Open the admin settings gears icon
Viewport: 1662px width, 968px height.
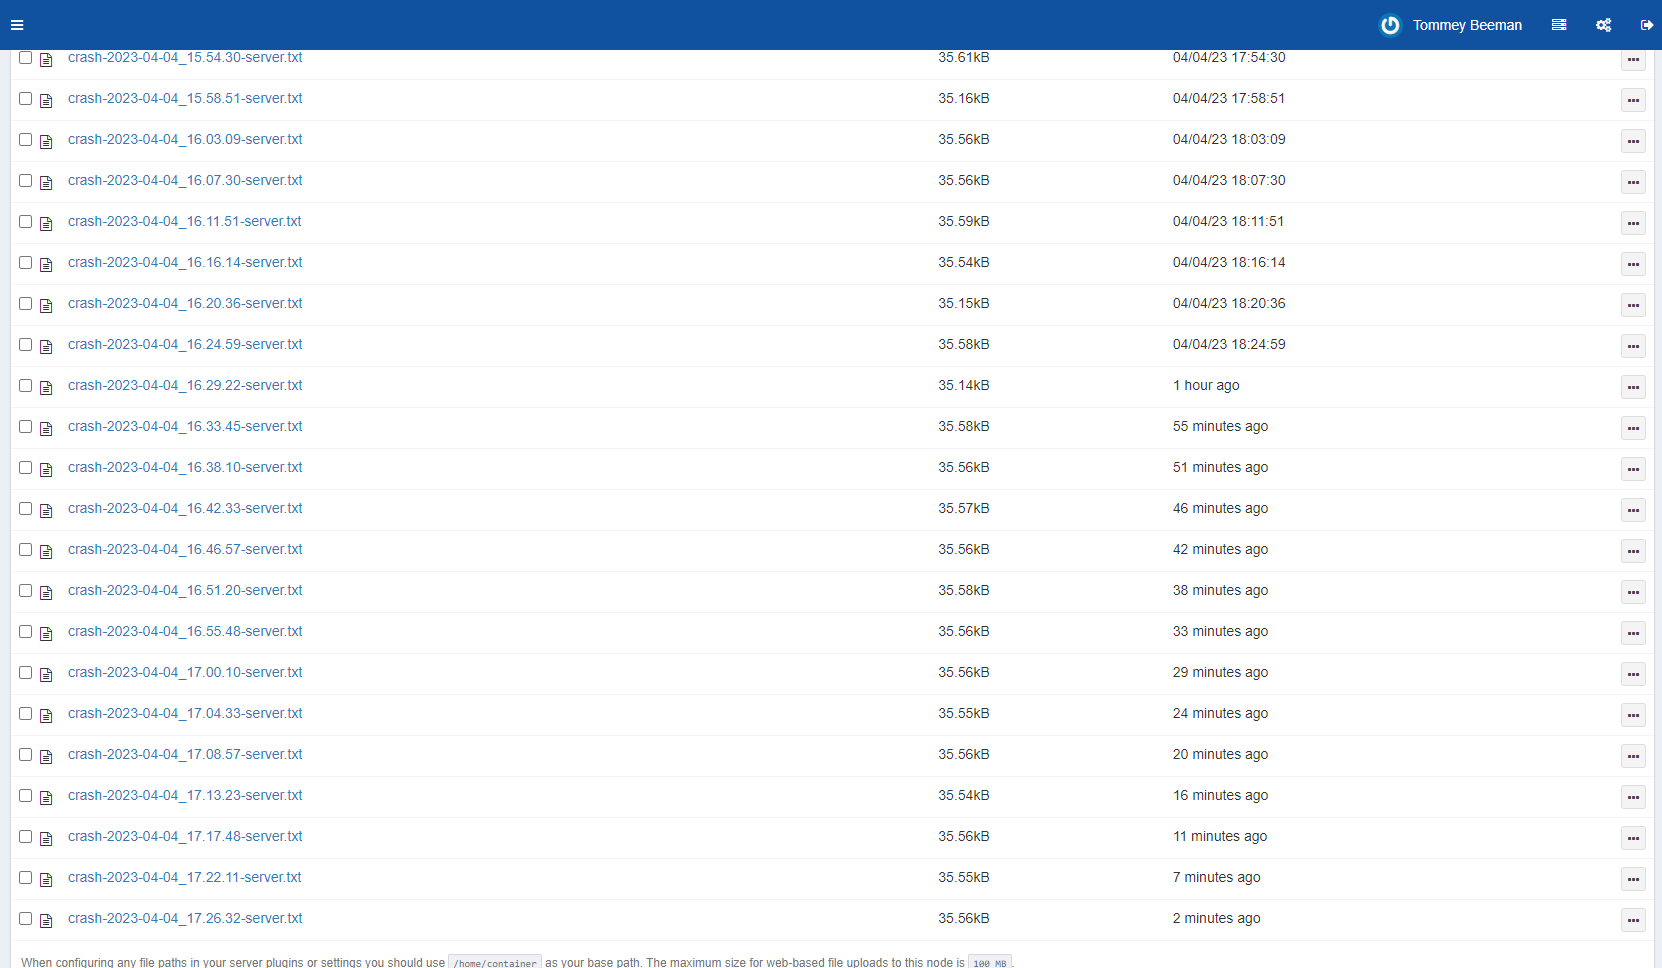pos(1603,24)
